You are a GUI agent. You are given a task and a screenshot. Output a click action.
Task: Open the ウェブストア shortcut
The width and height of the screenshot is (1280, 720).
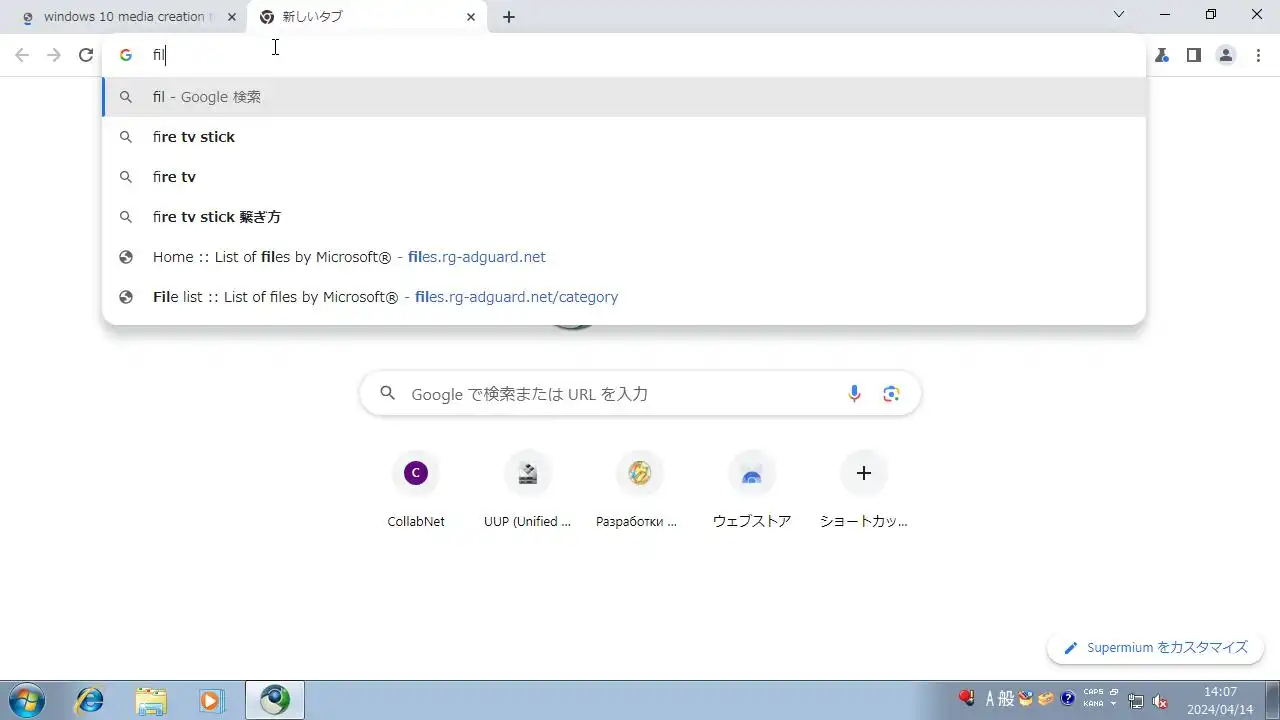[752, 489]
